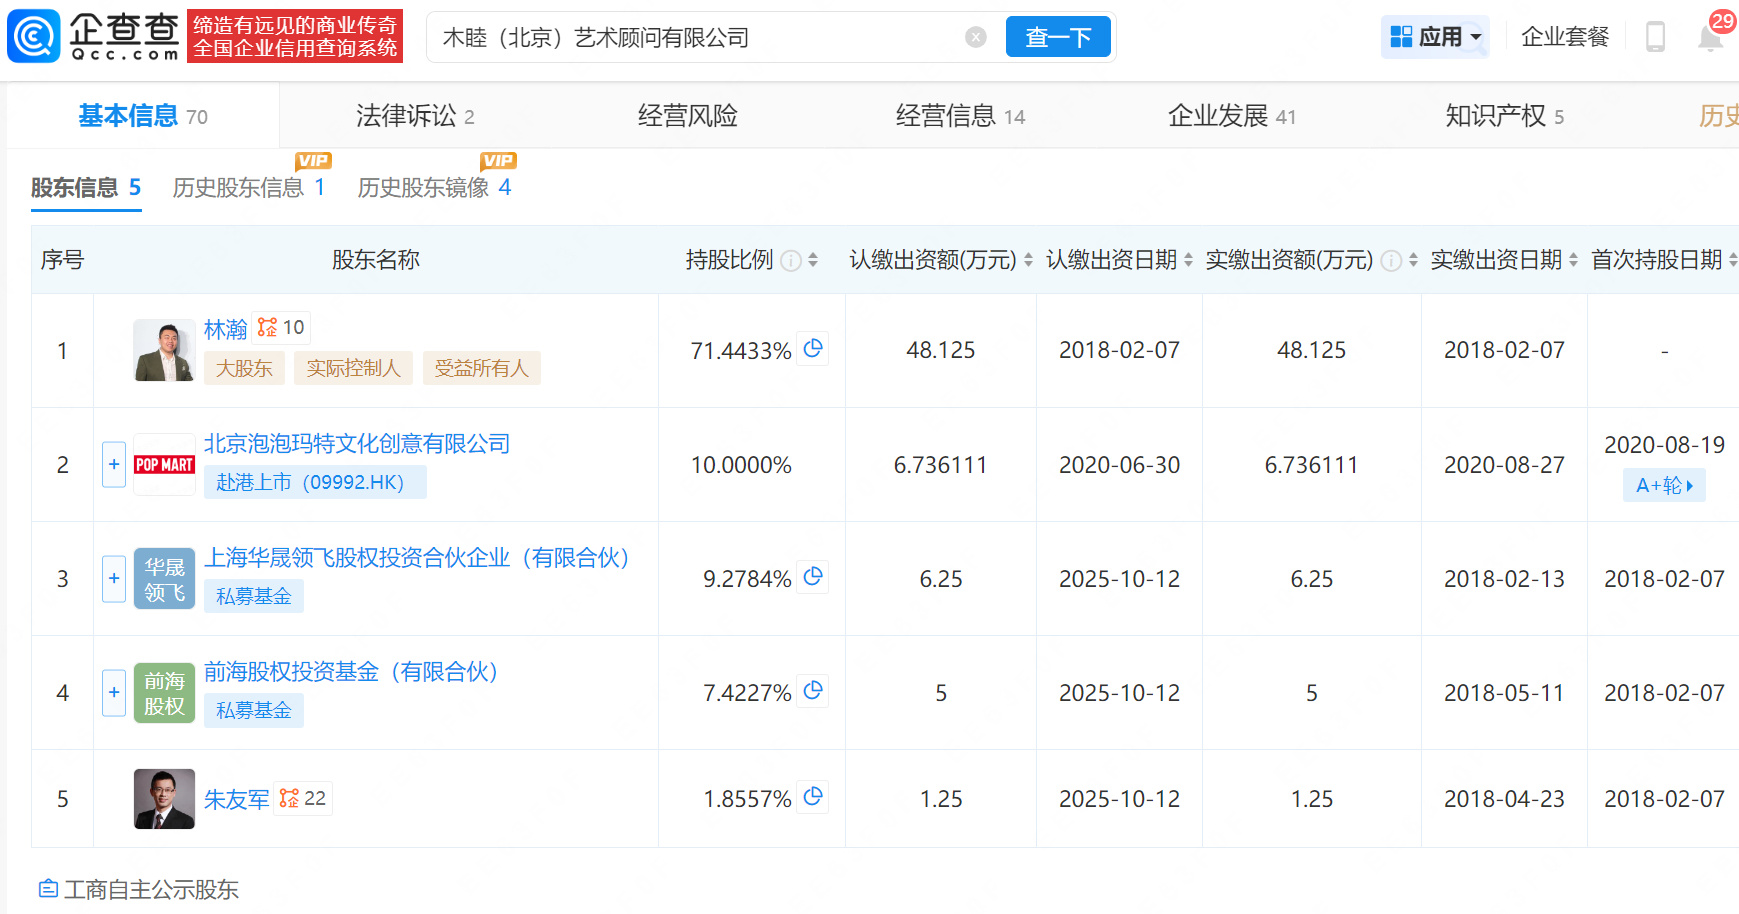Sort by 认缴出资额(万元) column

[x=1028, y=260]
